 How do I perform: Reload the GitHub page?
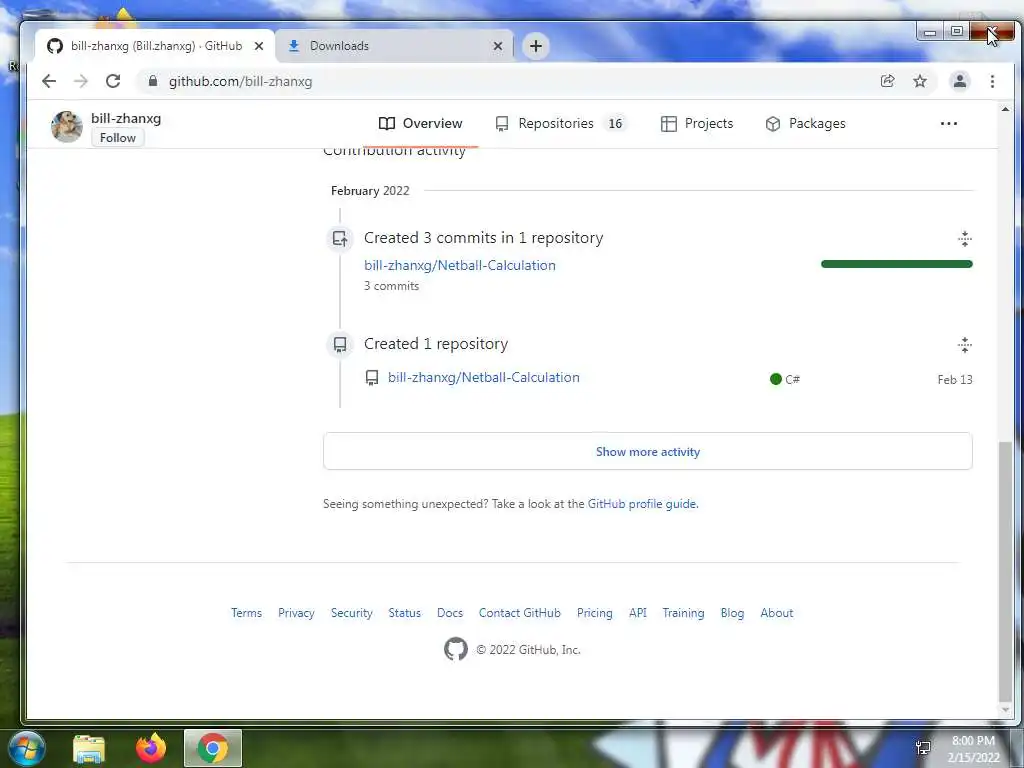[x=113, y=81]
